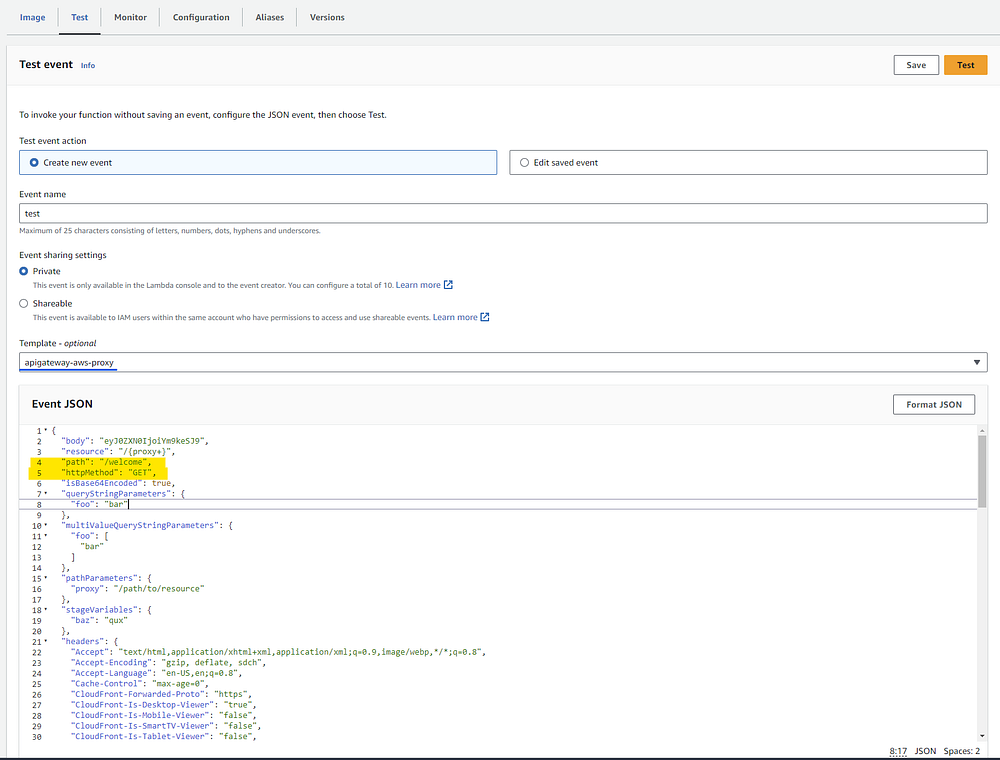Collapse the root object fold at line 1
This screenshot has height=760, width=1000.
[46, 430]
